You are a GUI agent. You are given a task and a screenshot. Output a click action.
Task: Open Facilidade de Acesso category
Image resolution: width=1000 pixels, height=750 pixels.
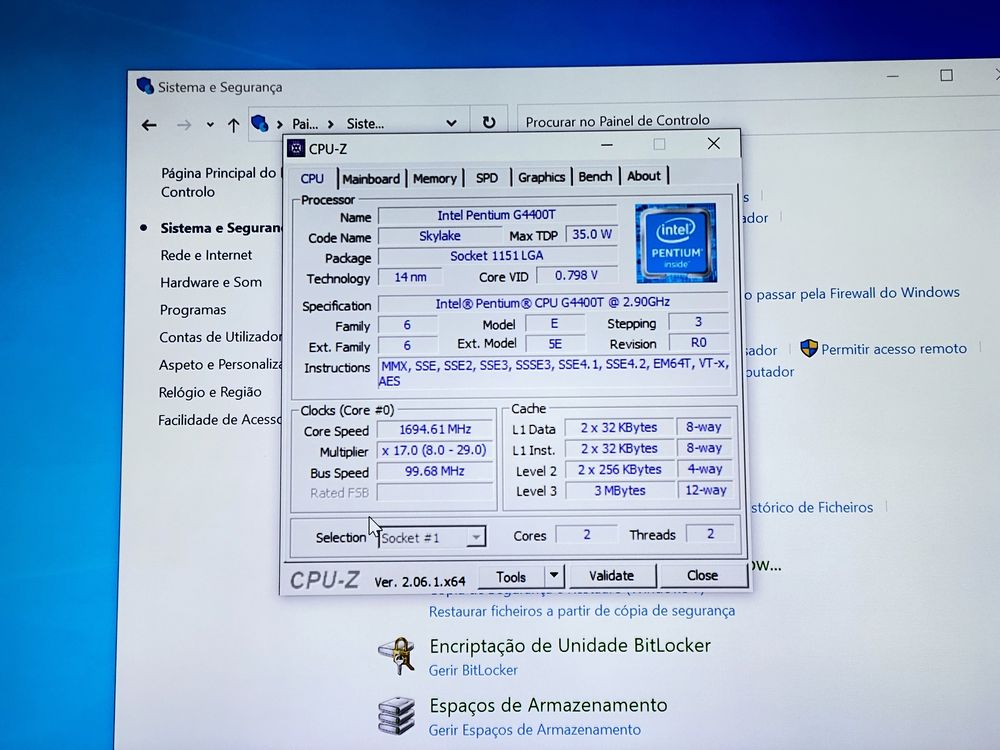219,420
